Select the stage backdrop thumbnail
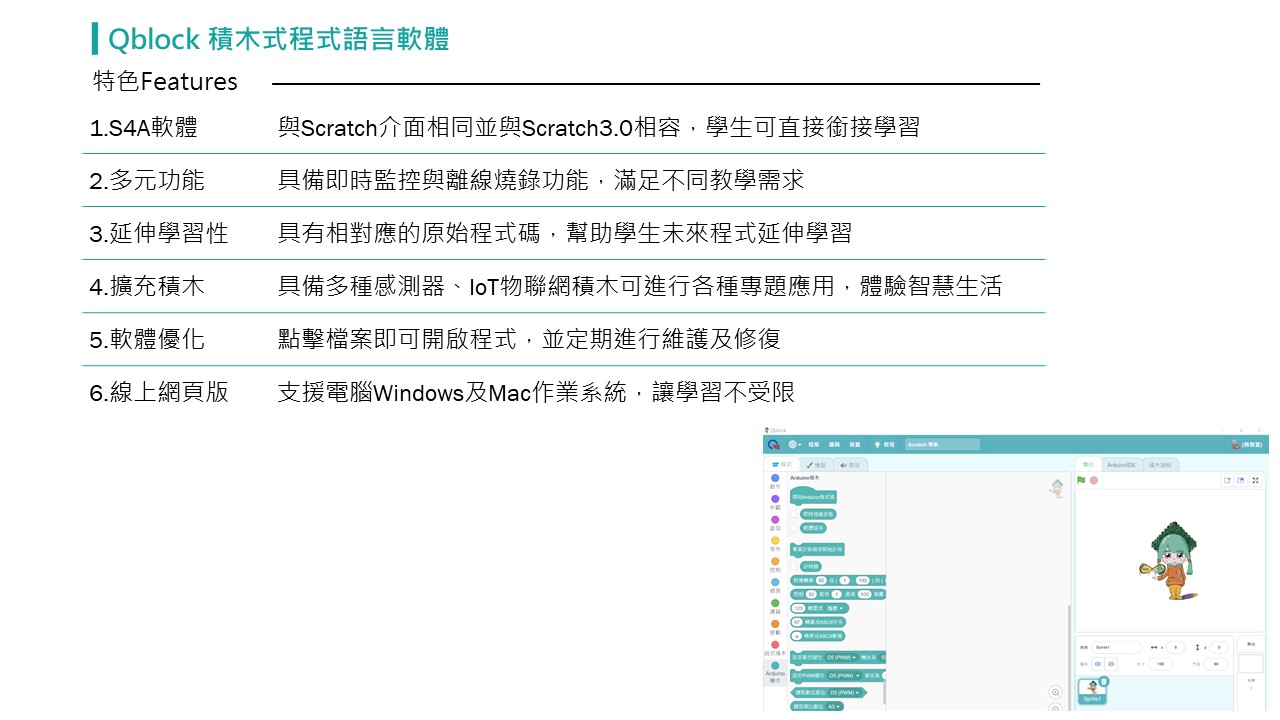 [x=1251, y=663]
